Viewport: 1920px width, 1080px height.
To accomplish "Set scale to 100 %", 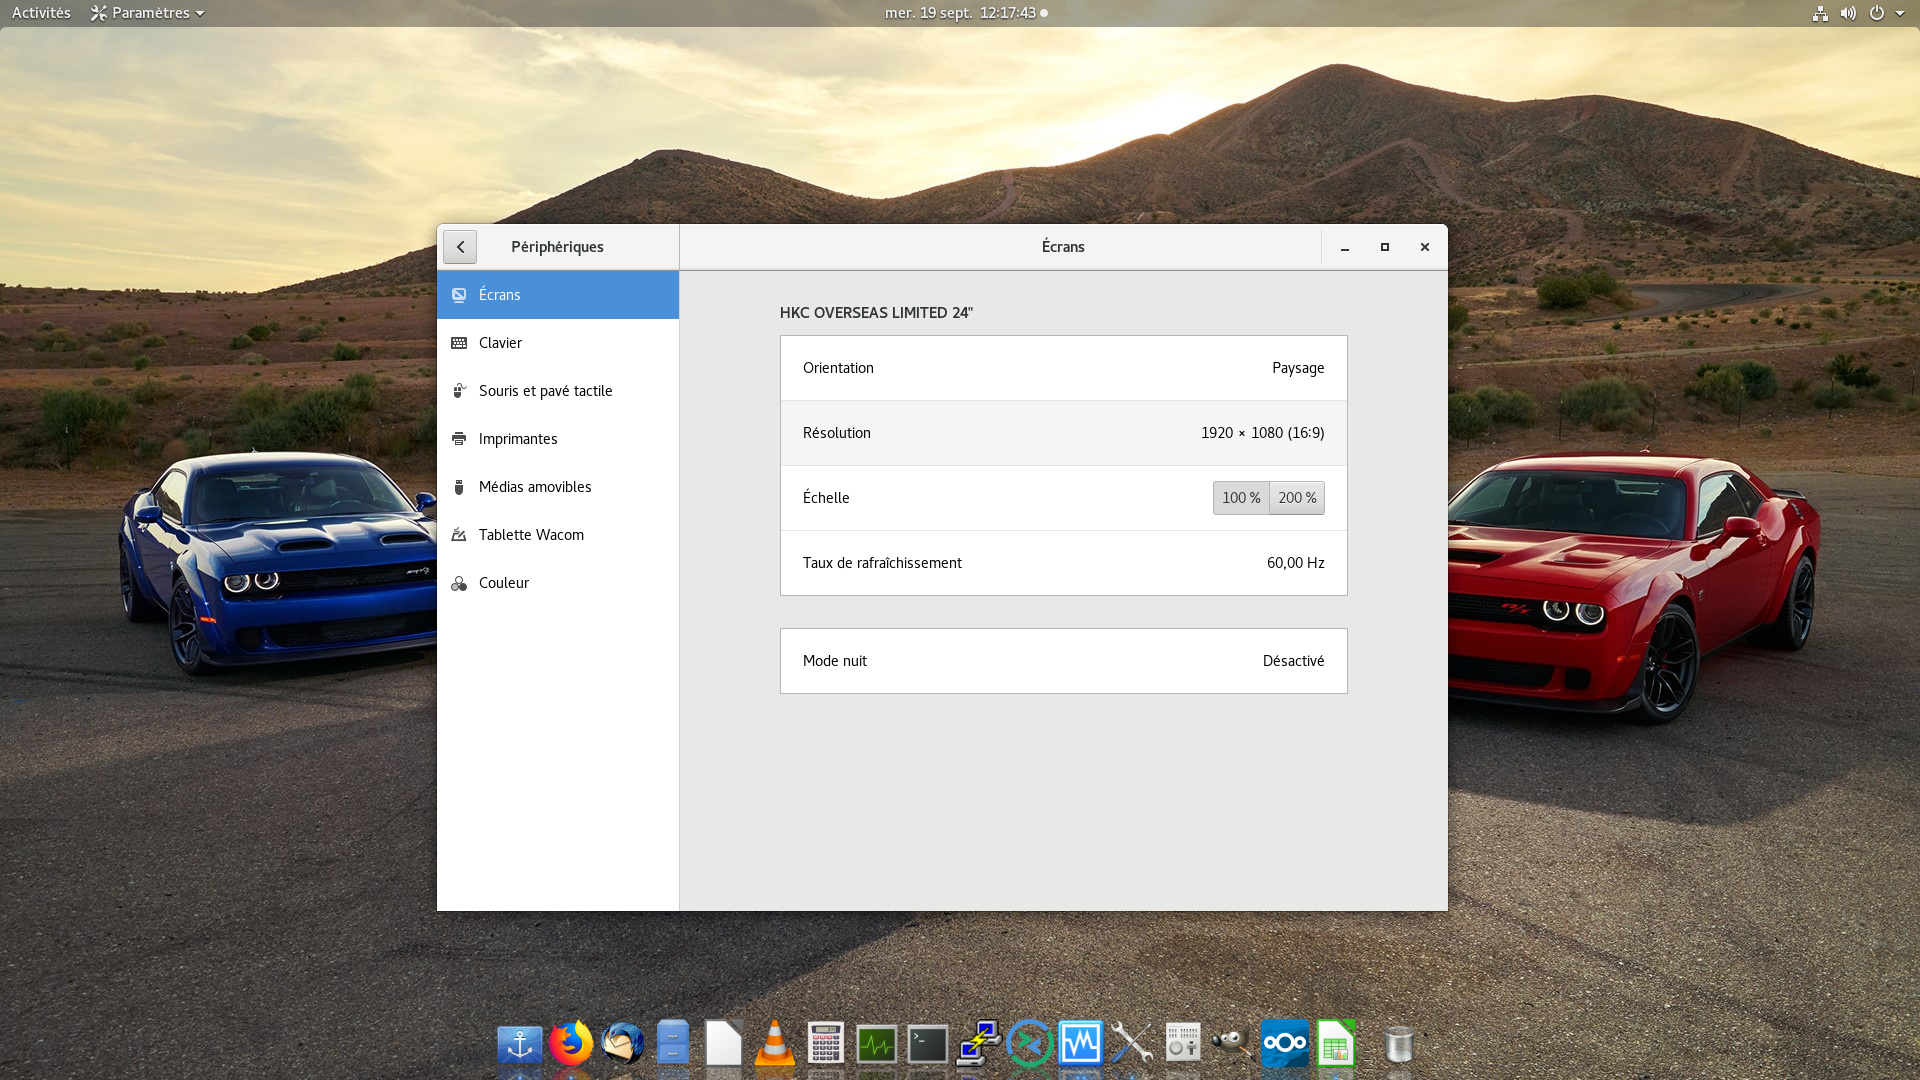I will click(x=1240, y=498).
